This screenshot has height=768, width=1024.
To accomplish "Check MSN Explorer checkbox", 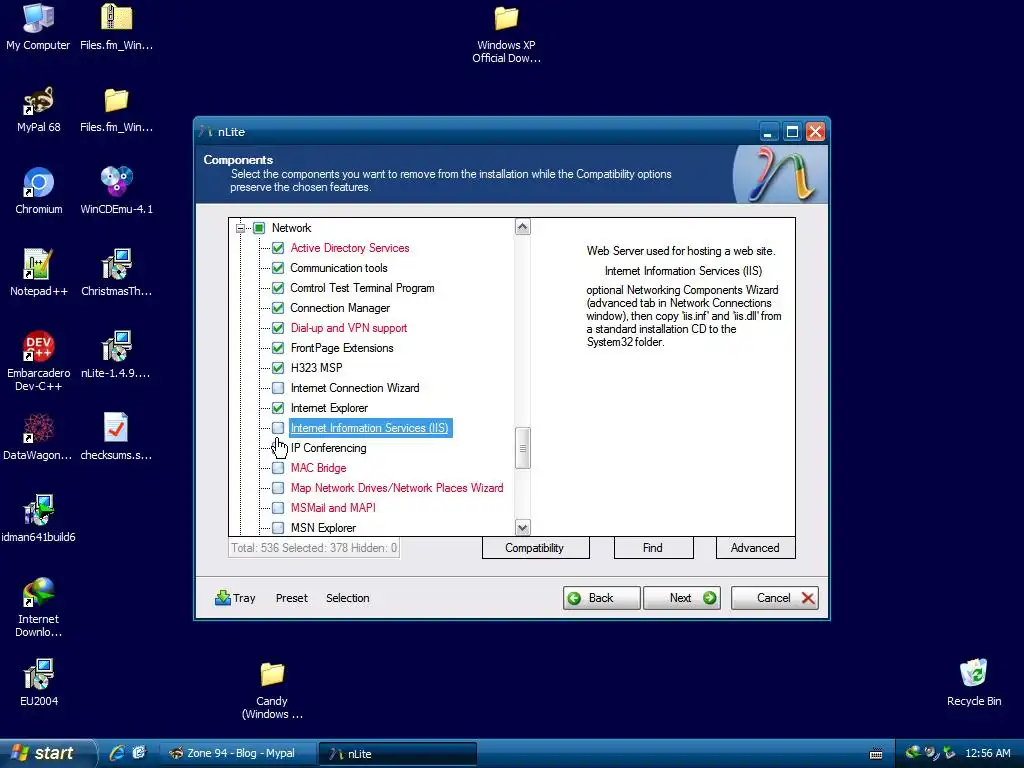I will tap(278, 528).
